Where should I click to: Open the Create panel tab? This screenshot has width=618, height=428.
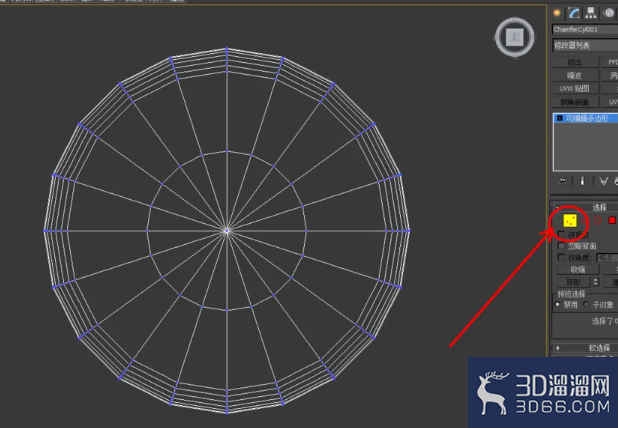pyautogui.click(x=557, y=12)
